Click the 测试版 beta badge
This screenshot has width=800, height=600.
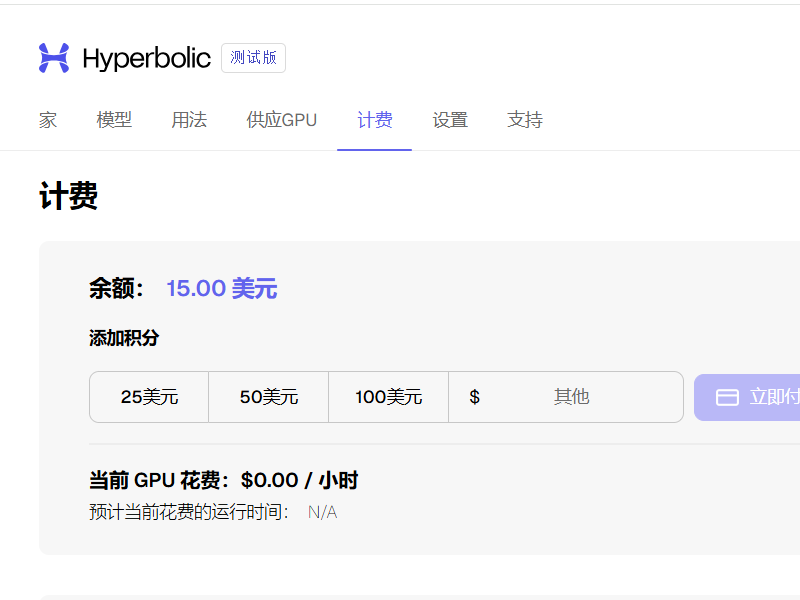pos(253,58)
